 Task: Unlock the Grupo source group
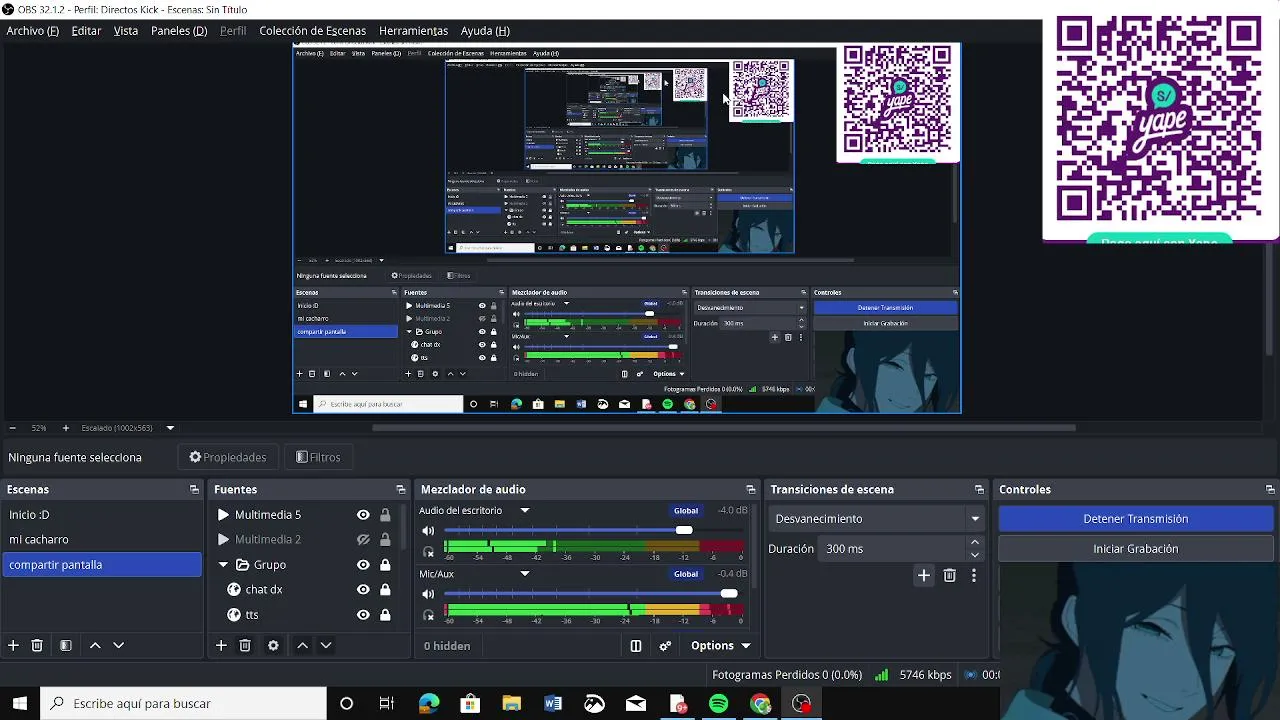click(x=385, y=565)
